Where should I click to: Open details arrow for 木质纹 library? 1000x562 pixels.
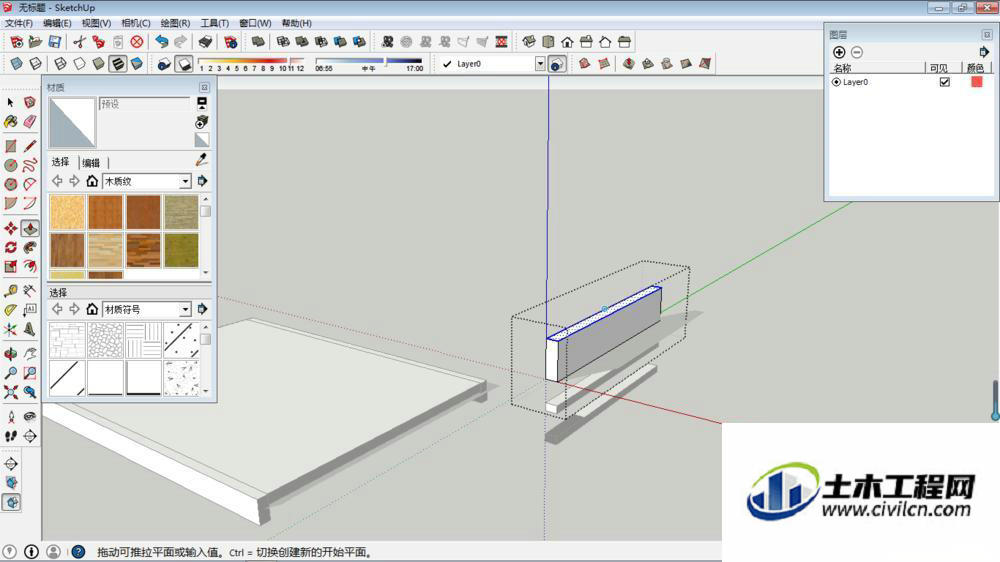[202, 181]
